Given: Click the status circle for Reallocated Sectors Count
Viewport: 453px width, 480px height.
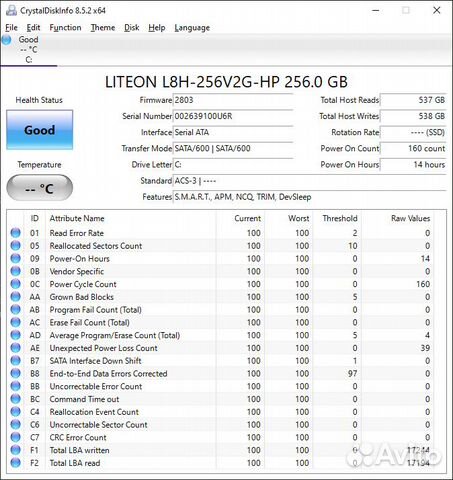Looking at the screenshot, I should pyautogui.click(x=15, y=245).
